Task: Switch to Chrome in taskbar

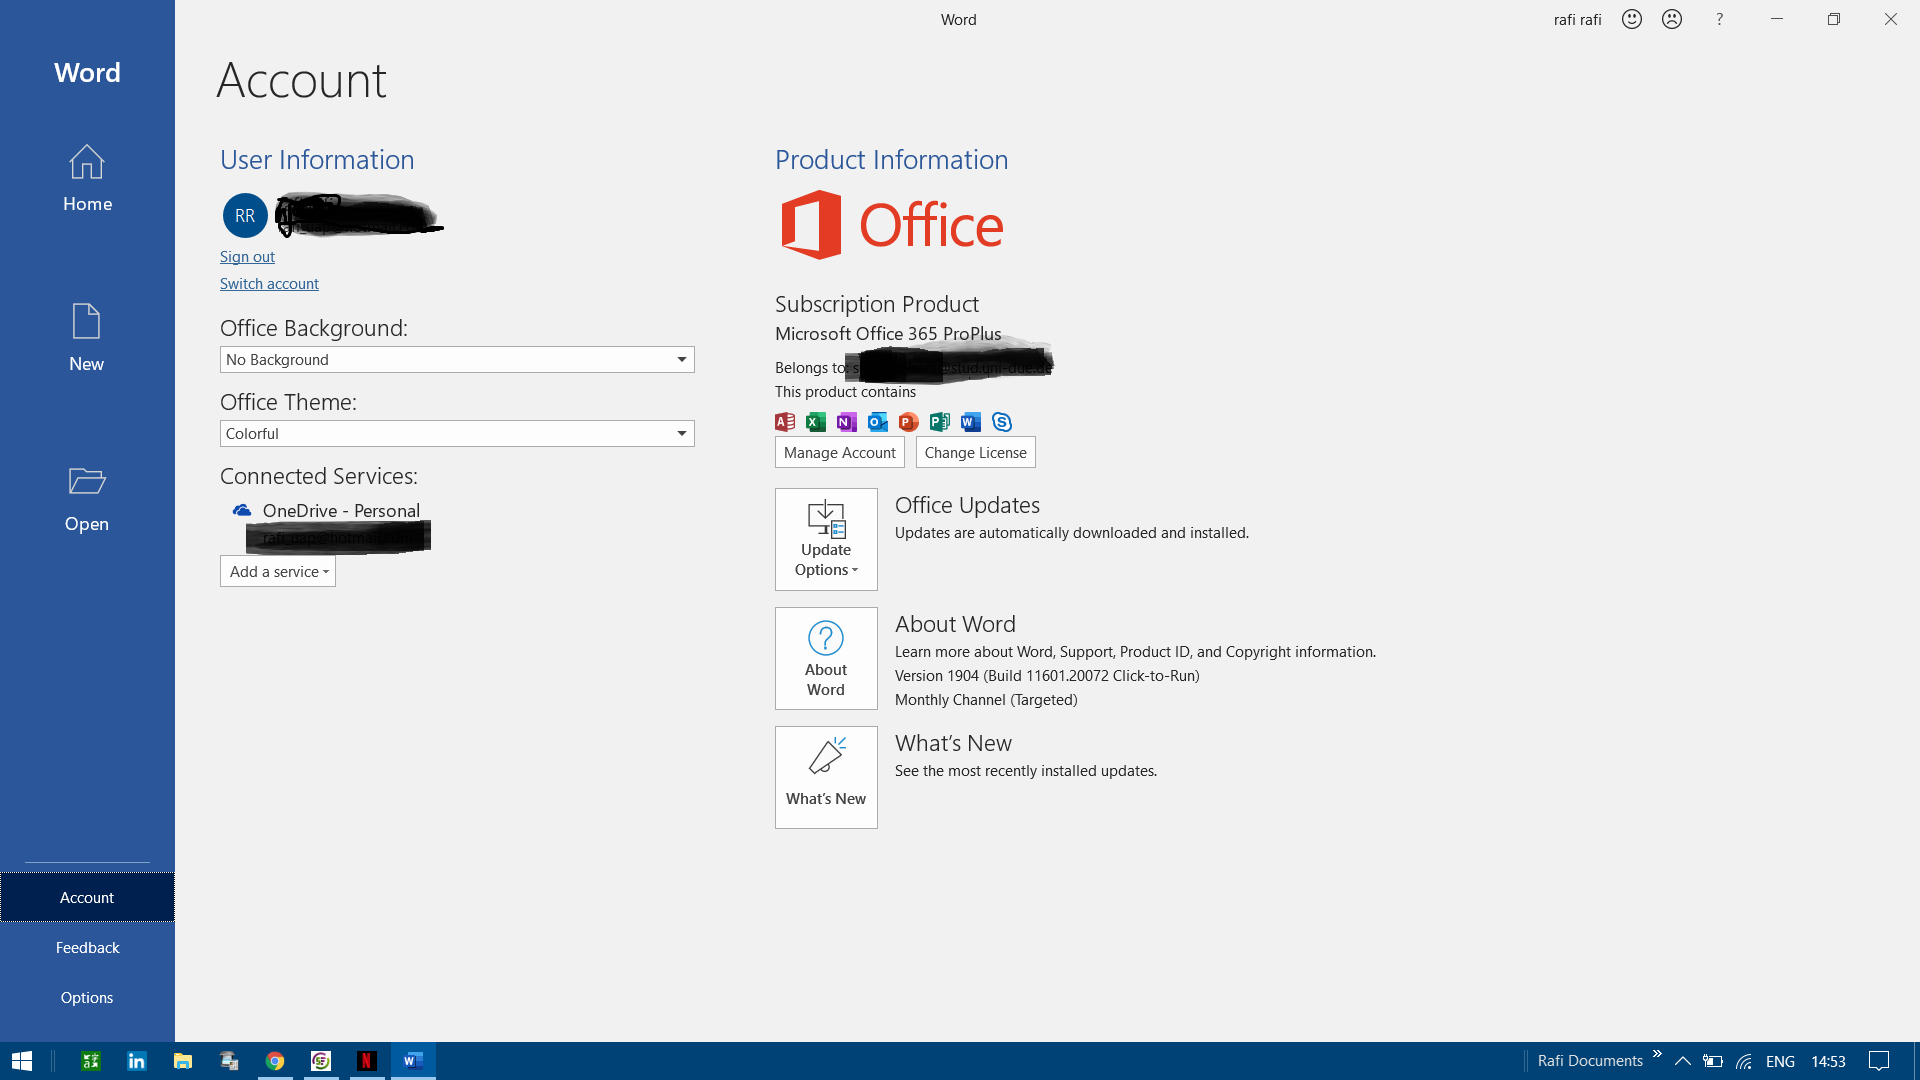Action: 275,1061
